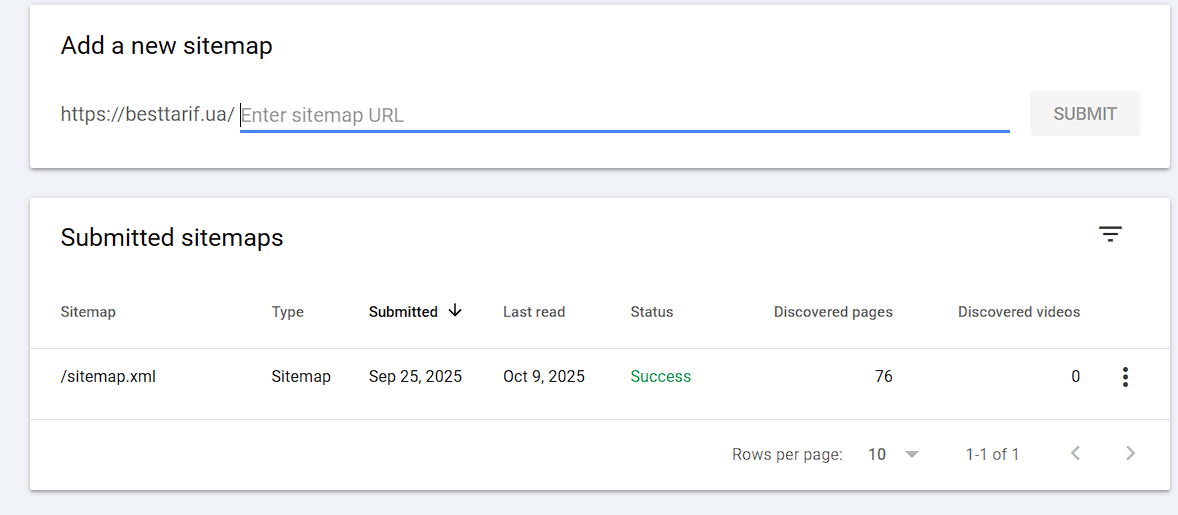The height and width of the screenshot is (515, 1178).
Task: Click the Success status text
Action: 660,377
